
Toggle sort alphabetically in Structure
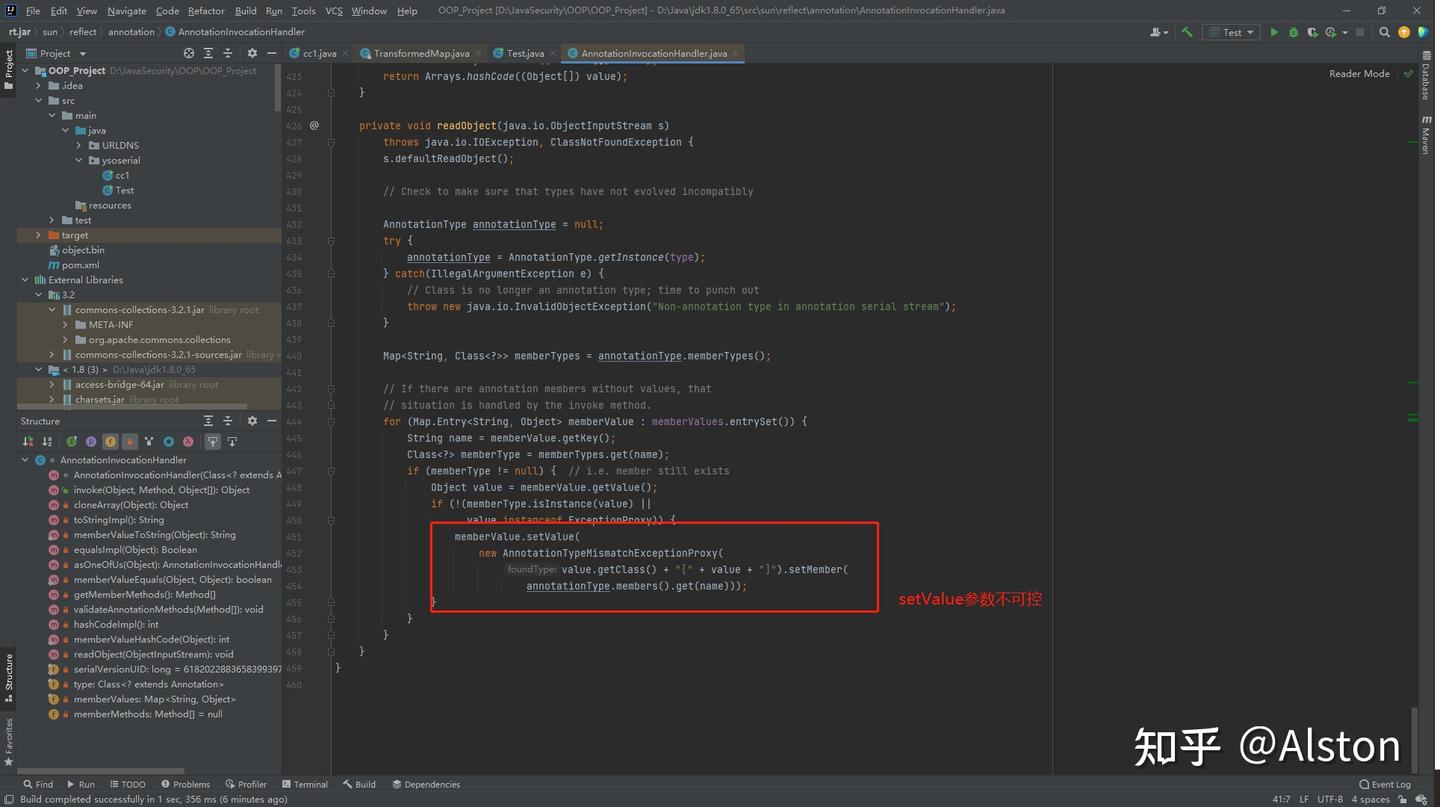point(47,441)
